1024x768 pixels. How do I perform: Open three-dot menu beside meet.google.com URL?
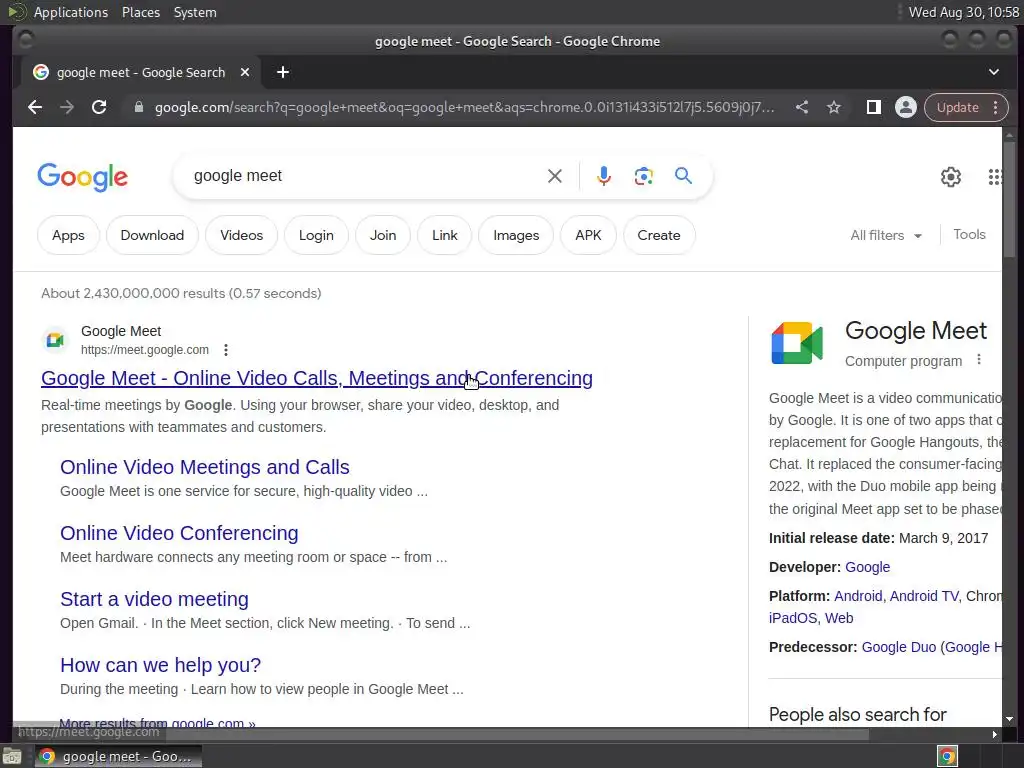click(x=226, y=350)
